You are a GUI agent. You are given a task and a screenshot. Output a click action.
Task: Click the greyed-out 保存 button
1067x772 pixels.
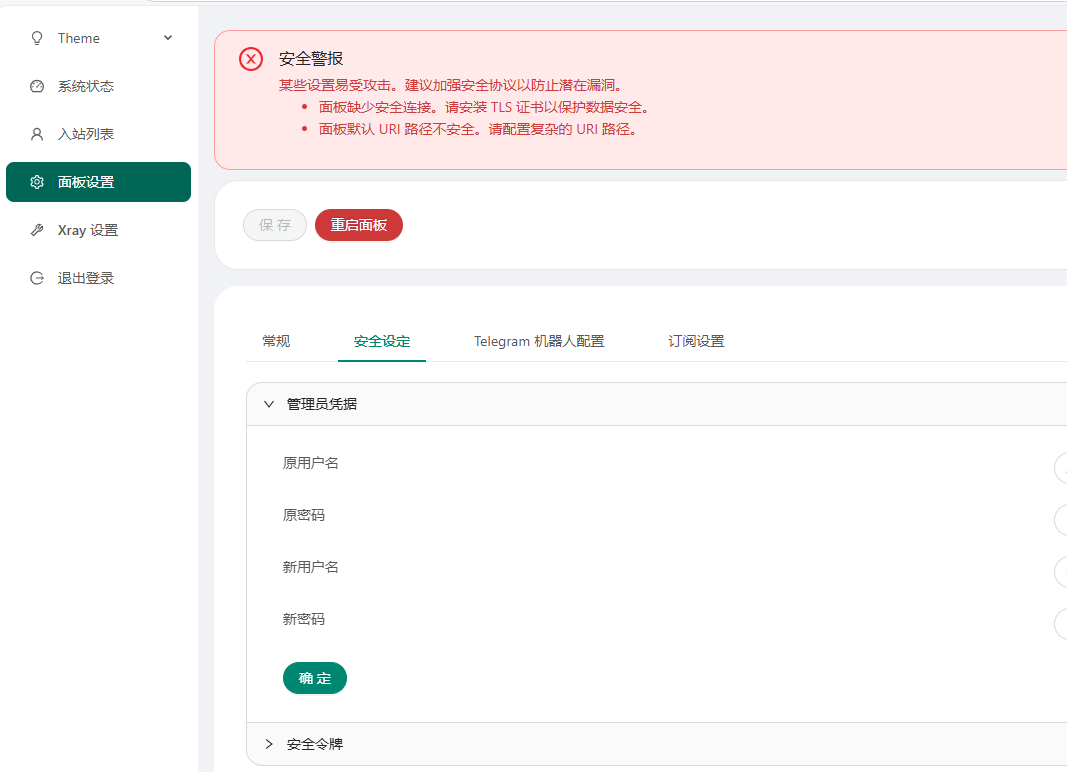[275, 225]
